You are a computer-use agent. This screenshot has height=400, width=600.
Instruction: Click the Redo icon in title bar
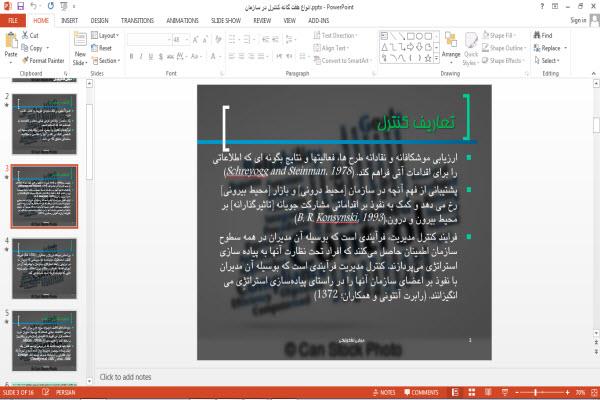[51, 6]
